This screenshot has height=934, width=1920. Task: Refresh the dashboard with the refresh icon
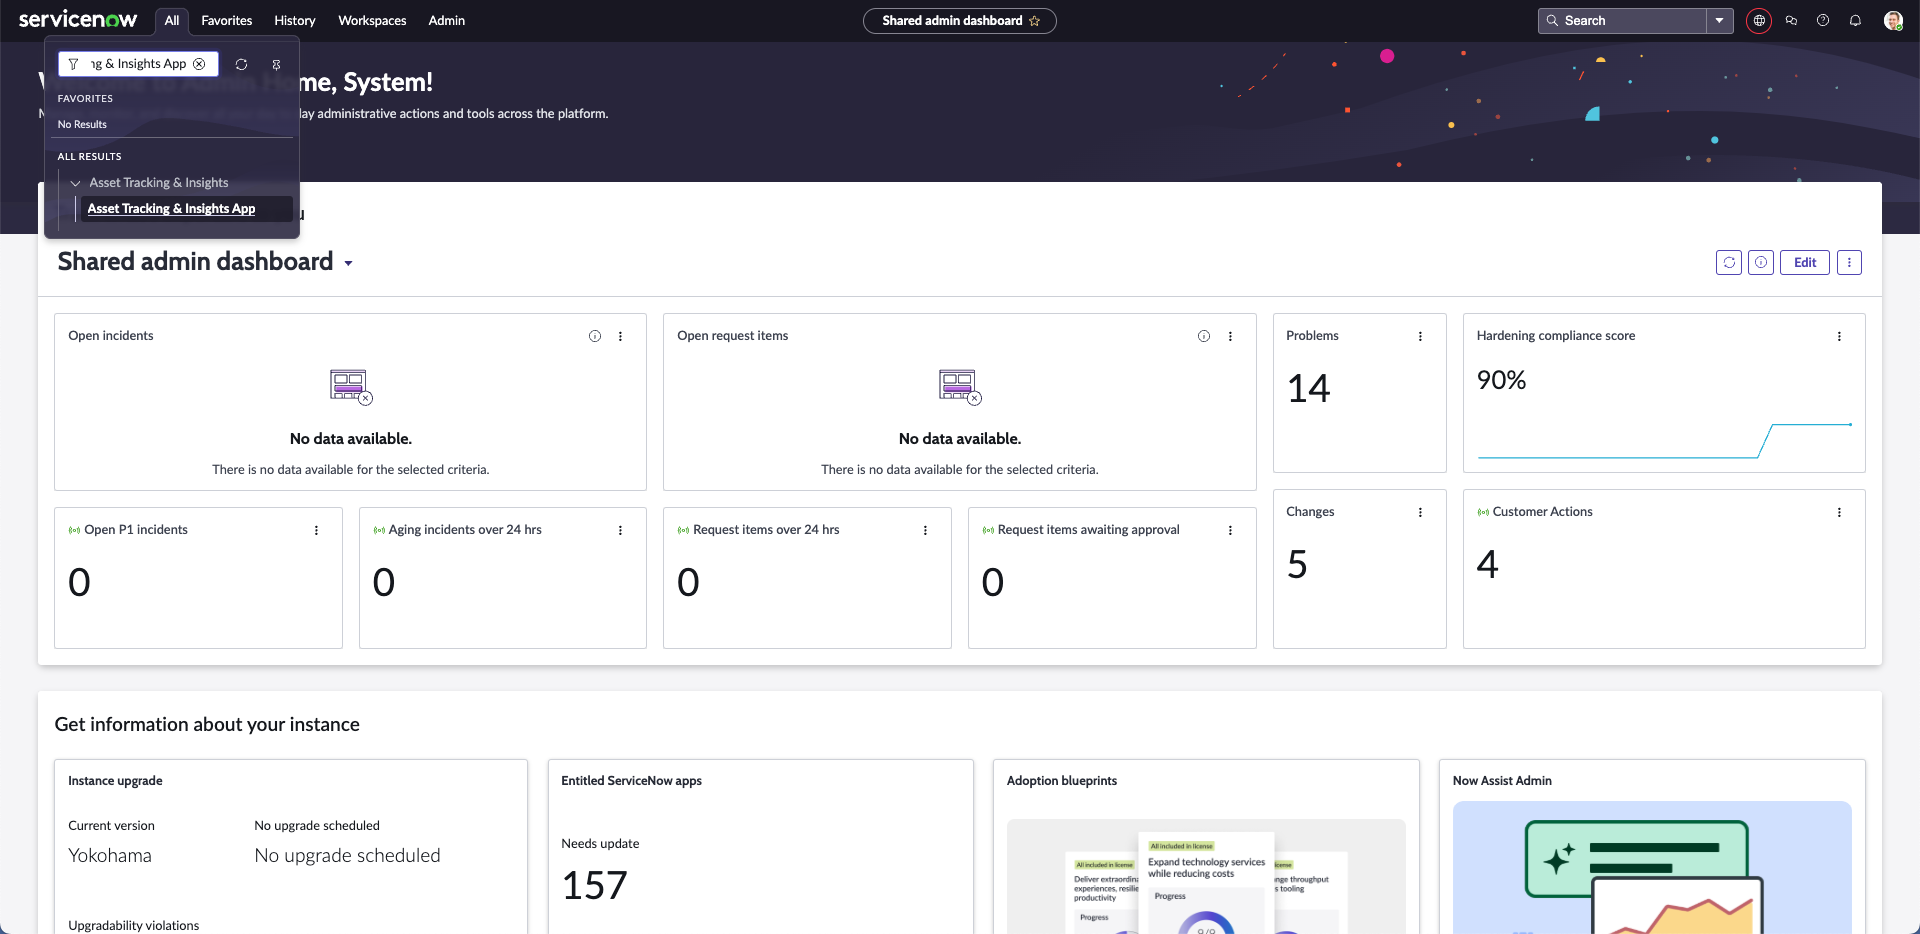tap(1729, 262)
